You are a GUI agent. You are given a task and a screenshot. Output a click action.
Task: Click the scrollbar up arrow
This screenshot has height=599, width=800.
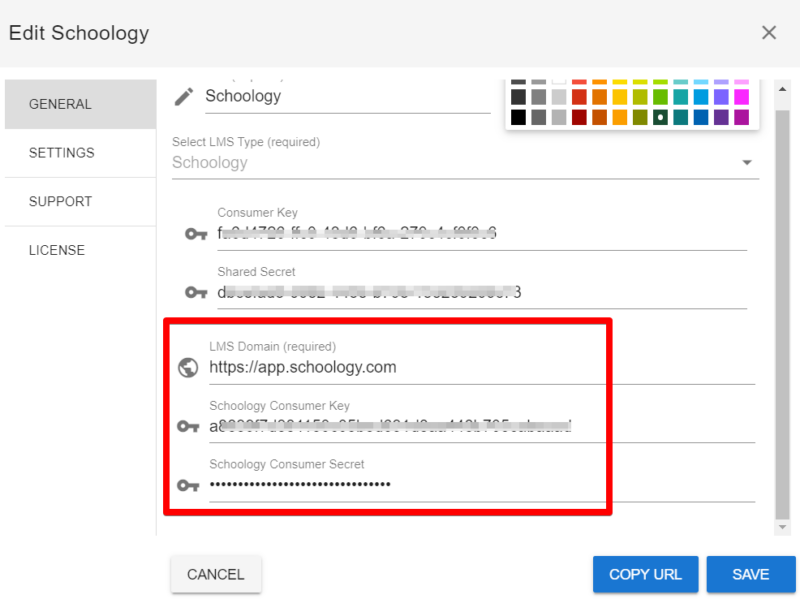(782, 89)
